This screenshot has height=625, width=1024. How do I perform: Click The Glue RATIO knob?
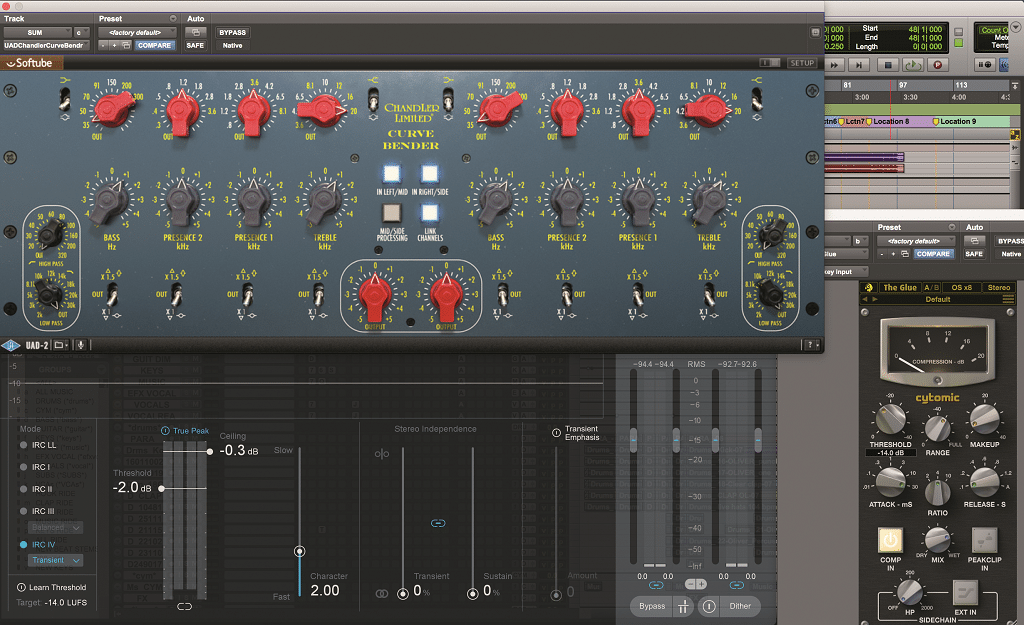[x=938, y=494]
